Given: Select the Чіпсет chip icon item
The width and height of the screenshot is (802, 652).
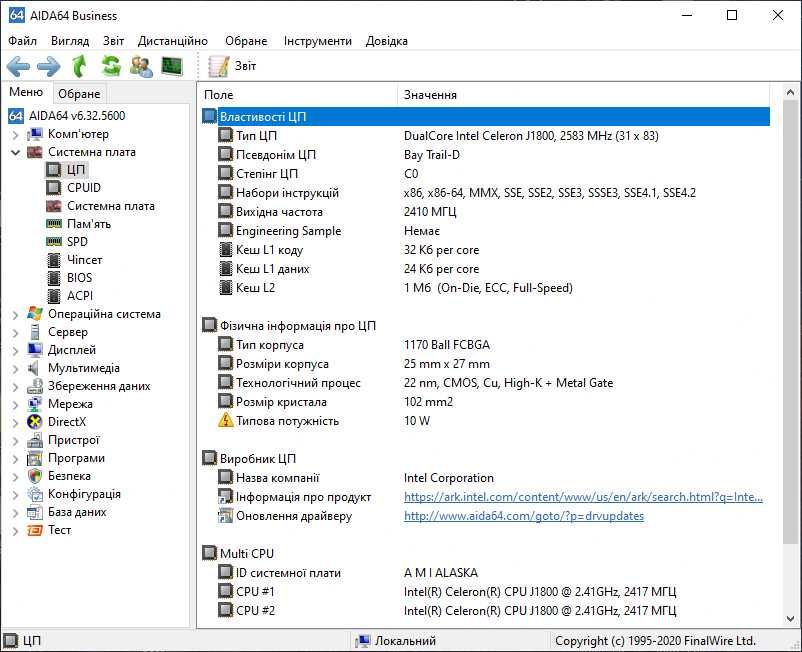Looking at the screenshot, I should (x=54, y=260).
